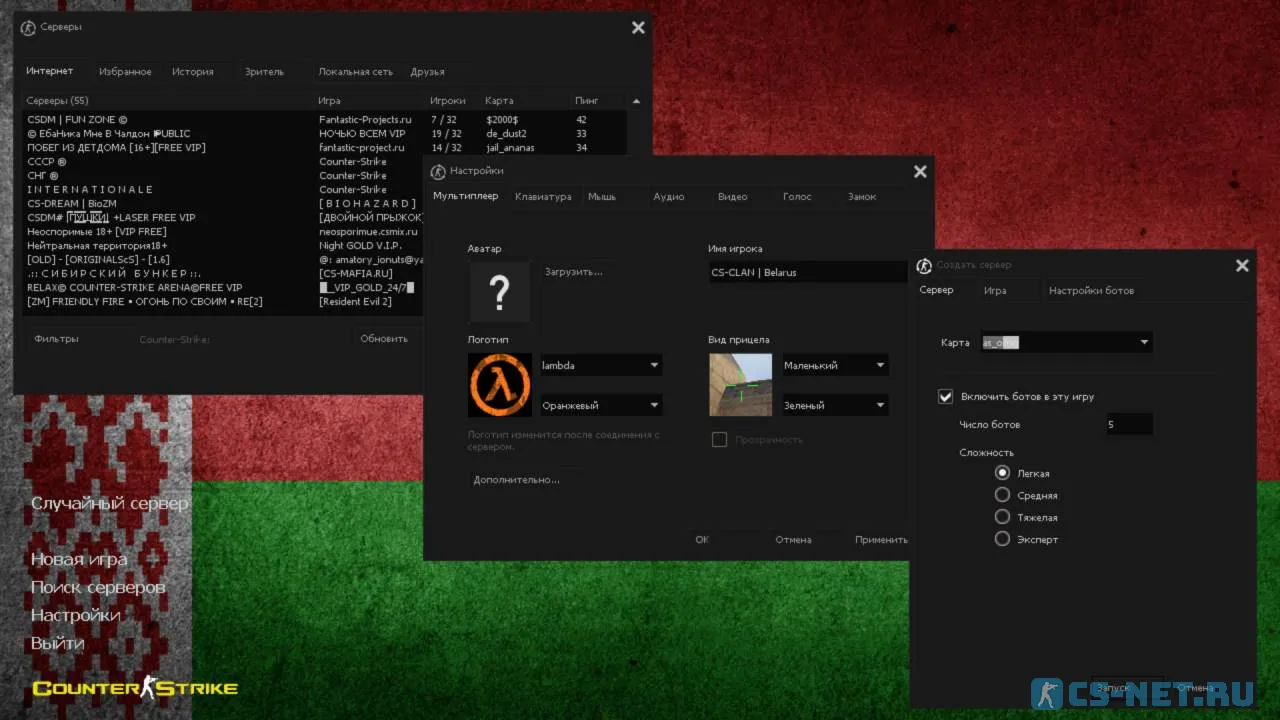Switch to Избранное tab
The height and width of the screenshot is (720, 1280).
[125, 72]
